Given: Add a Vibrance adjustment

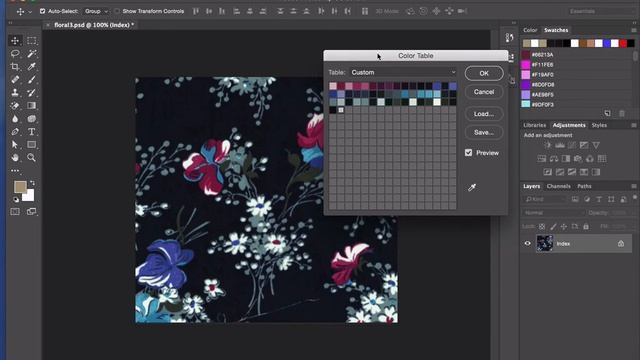Looking at the screenshot, I should [596, 145].
